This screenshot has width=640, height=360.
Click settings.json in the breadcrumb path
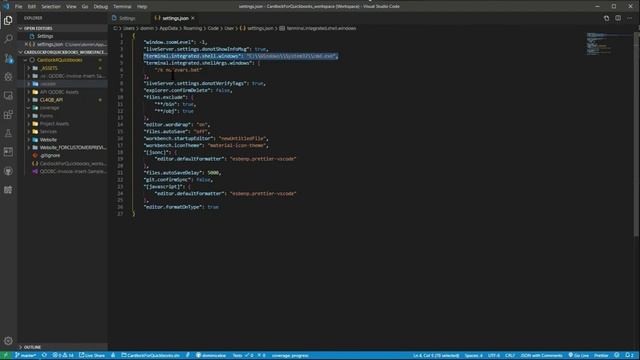(x=260, y=28)
